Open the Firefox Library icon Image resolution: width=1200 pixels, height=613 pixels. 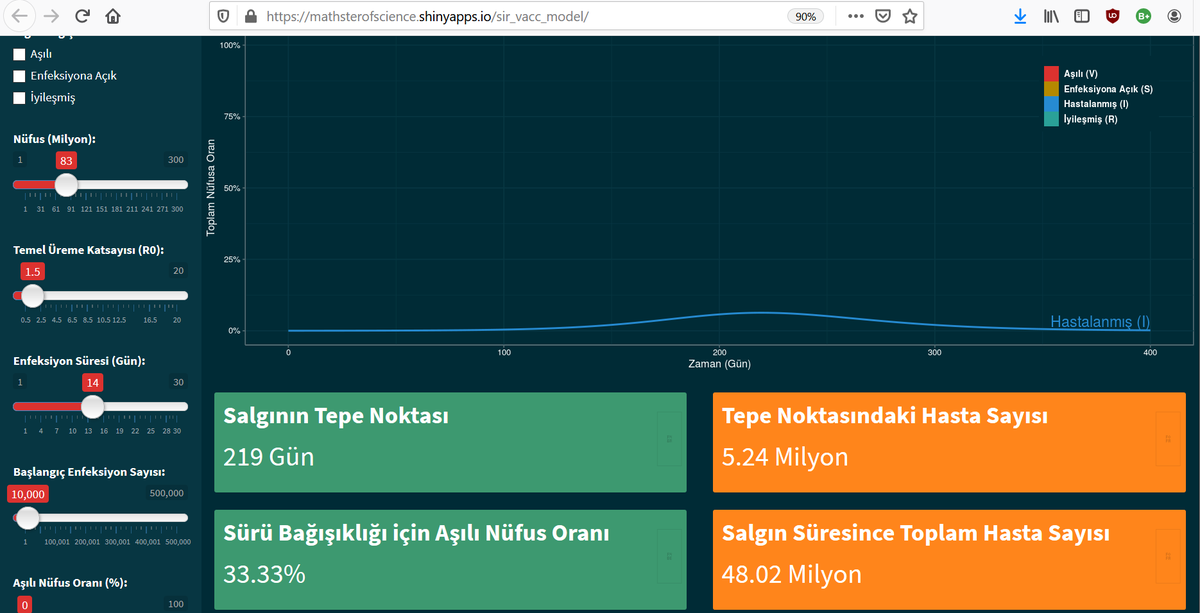pos(1051,15)
